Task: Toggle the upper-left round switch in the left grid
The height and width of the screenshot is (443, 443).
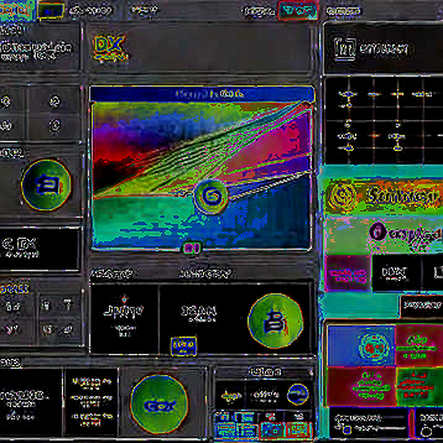Action: 6,101
